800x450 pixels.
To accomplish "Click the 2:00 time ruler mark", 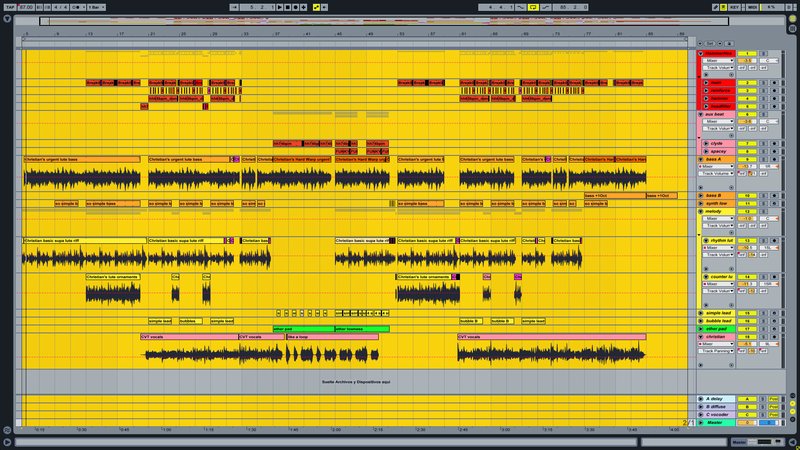I will 336,430.
